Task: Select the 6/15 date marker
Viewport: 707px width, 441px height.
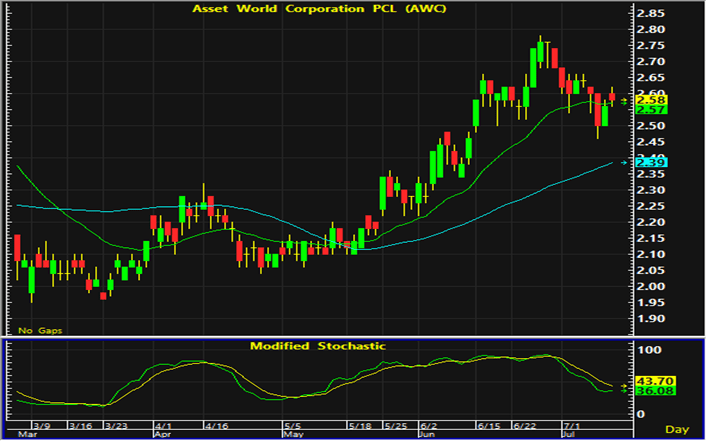Action: [489, 426]
